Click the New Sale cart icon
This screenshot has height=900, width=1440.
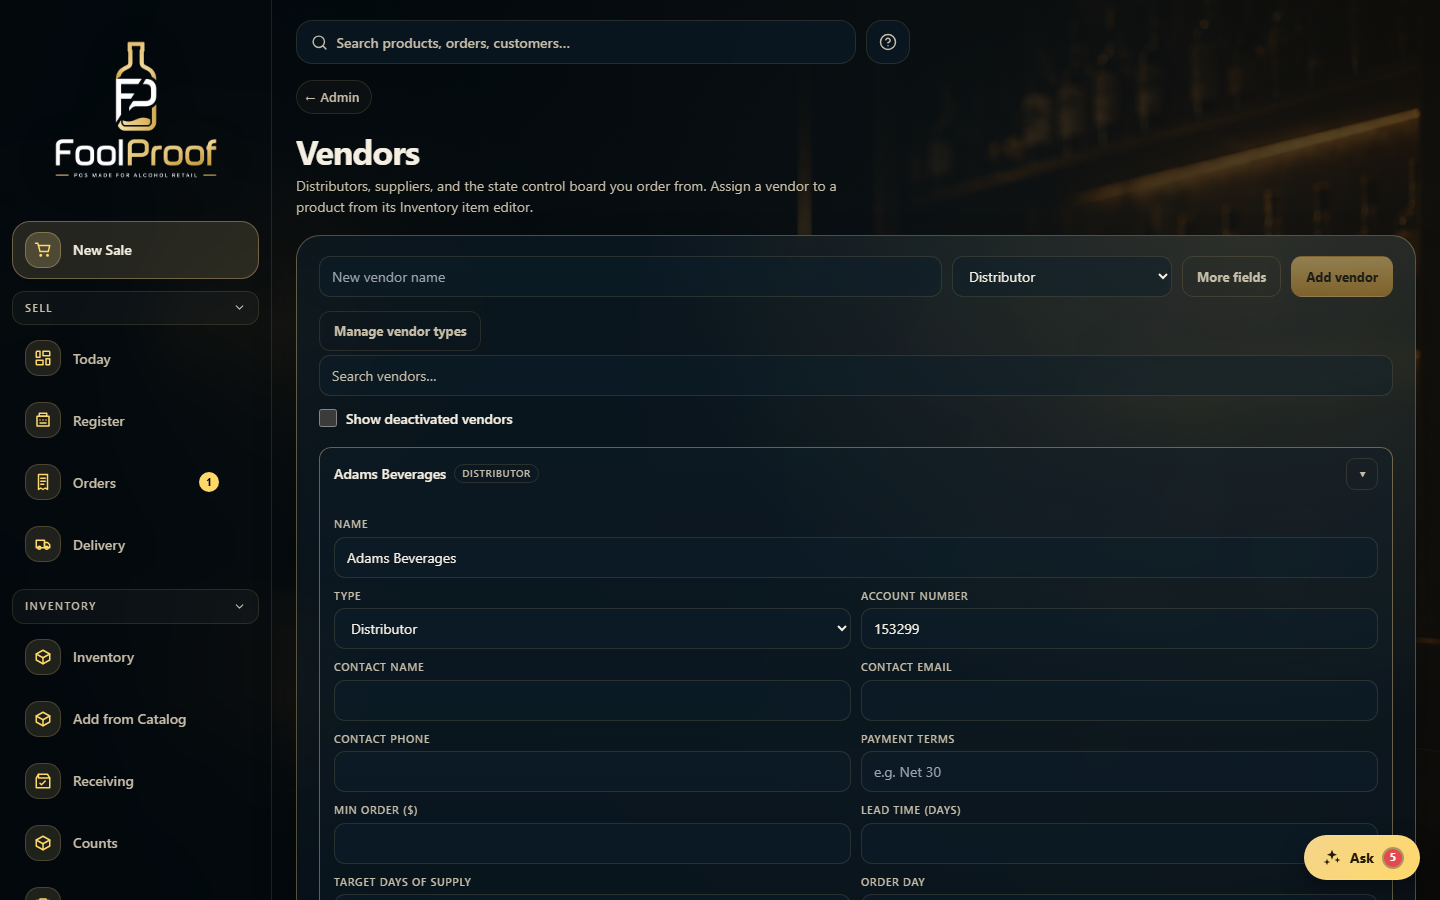click(x=43, y=250)
